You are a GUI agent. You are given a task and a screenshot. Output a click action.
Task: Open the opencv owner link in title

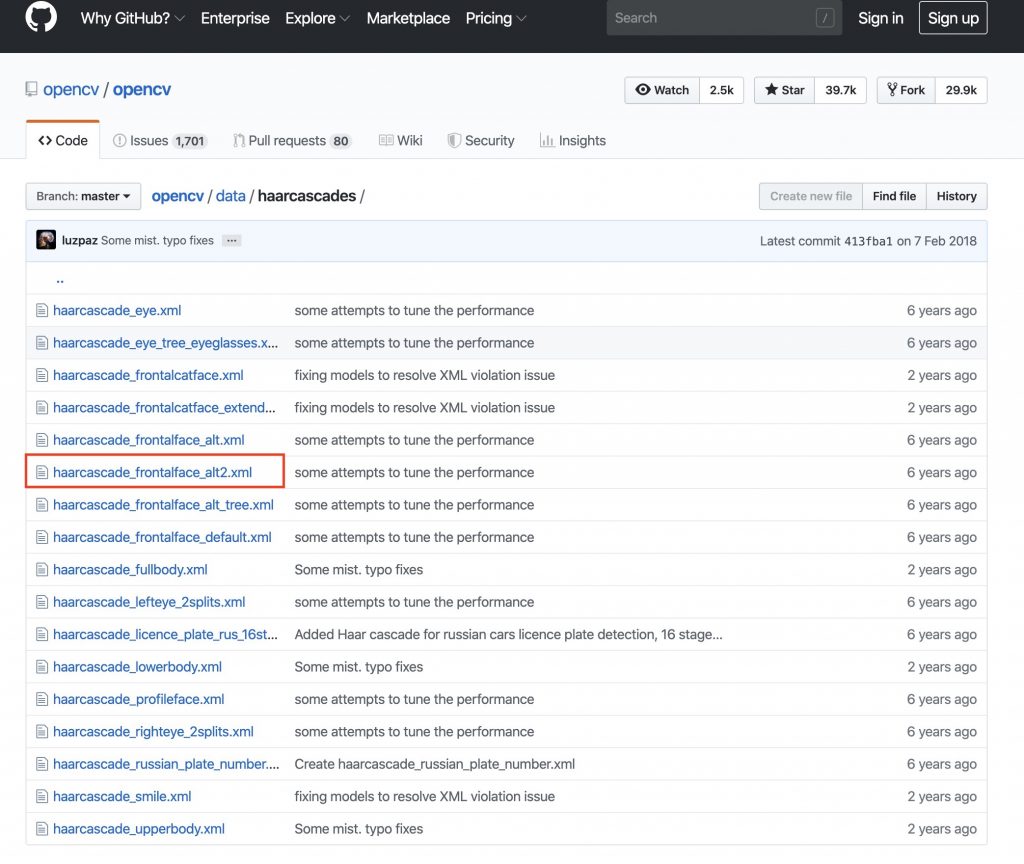coord(71,89)
